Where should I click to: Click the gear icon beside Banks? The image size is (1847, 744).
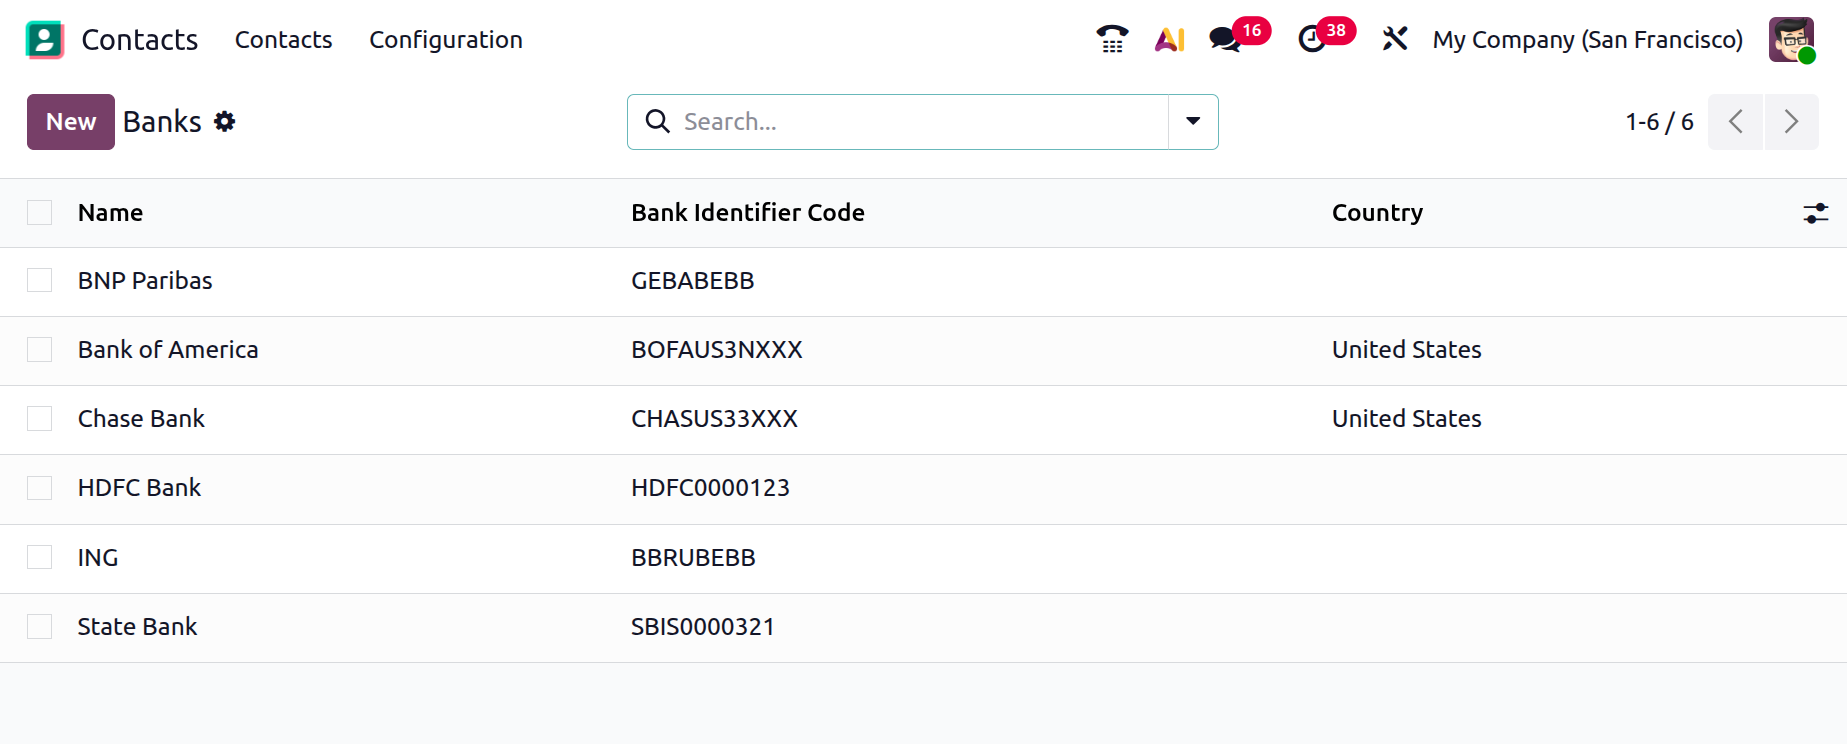[225, 122]
